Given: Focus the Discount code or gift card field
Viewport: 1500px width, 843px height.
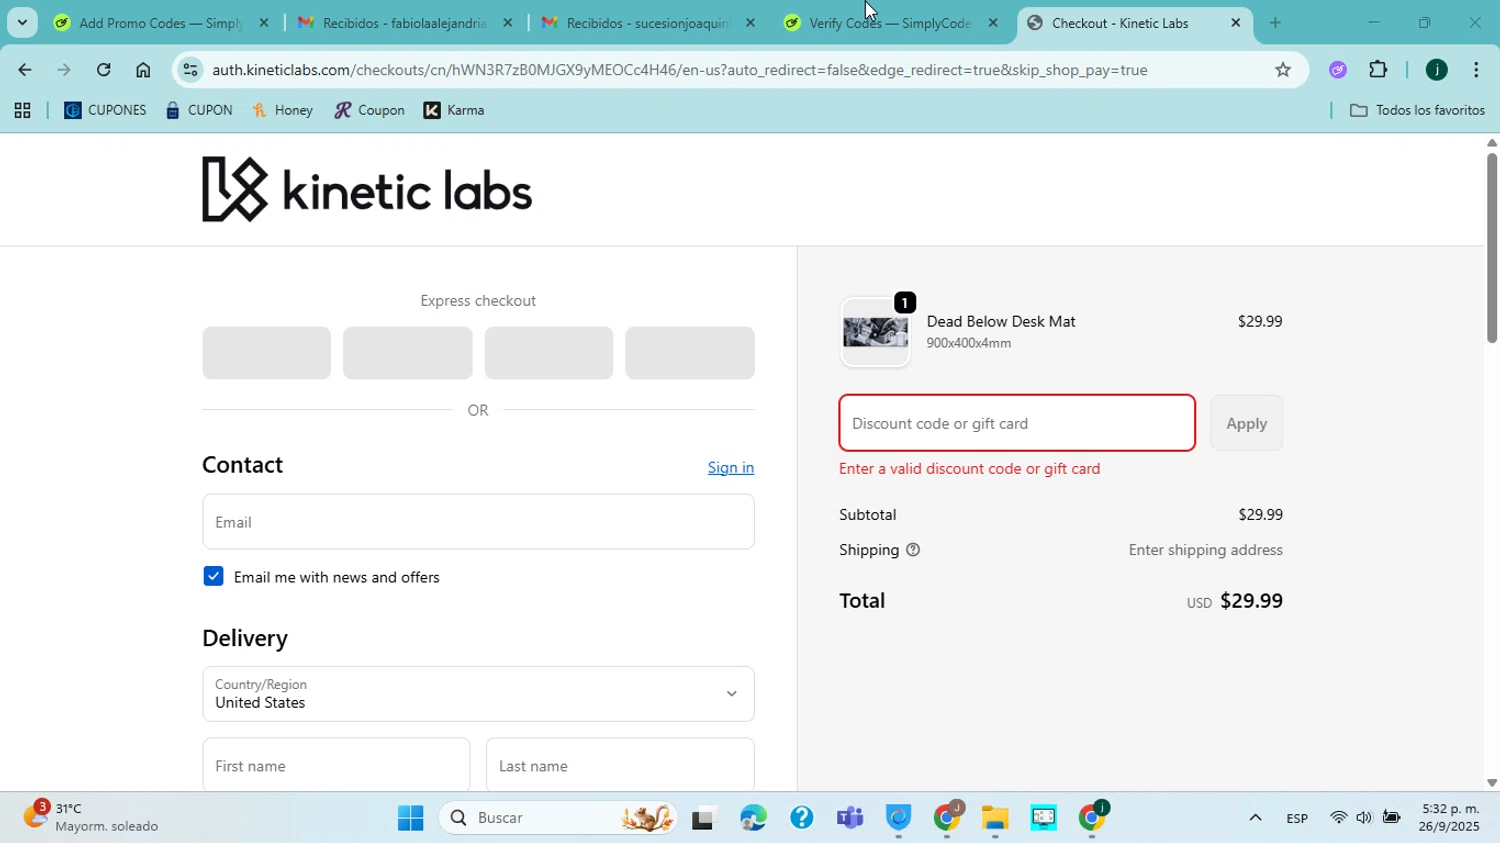Looking at the screenshot, I should 1017,423.
